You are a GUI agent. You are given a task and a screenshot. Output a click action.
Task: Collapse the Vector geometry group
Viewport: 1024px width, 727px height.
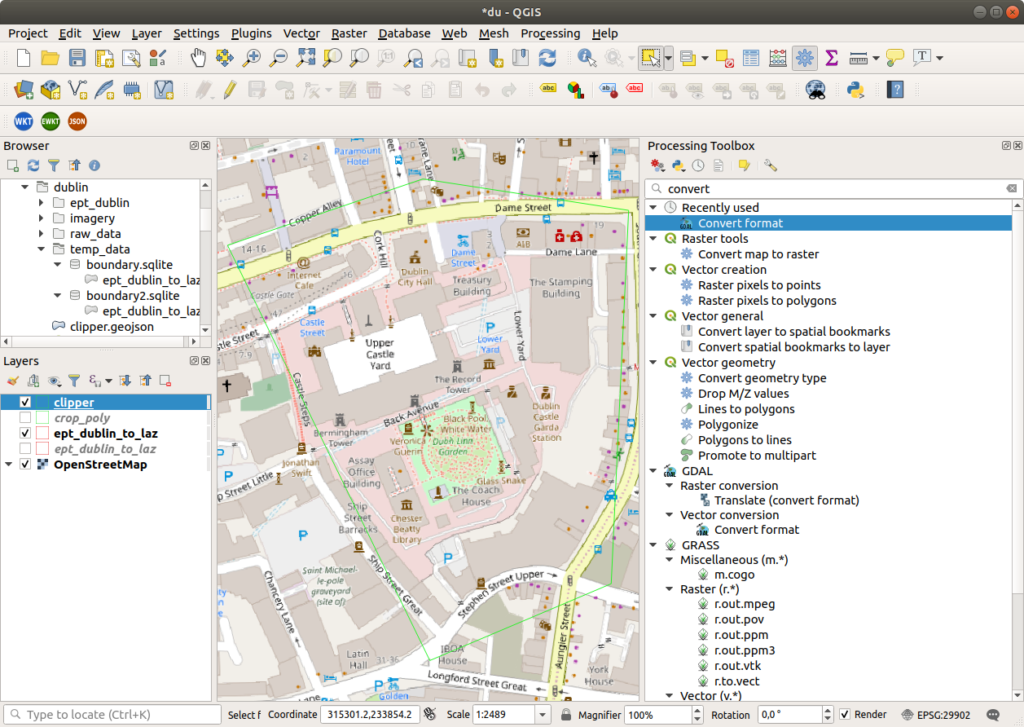[x=653, y=363]
